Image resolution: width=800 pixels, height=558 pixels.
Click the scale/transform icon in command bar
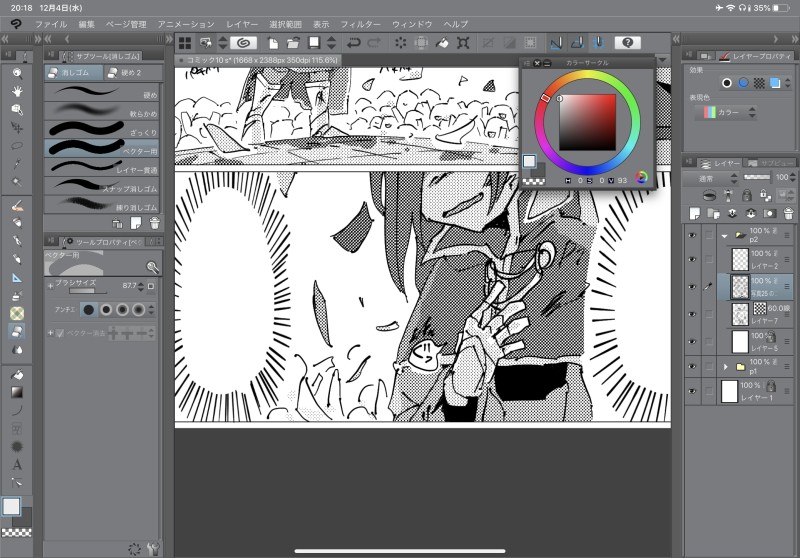click(463, 43)
